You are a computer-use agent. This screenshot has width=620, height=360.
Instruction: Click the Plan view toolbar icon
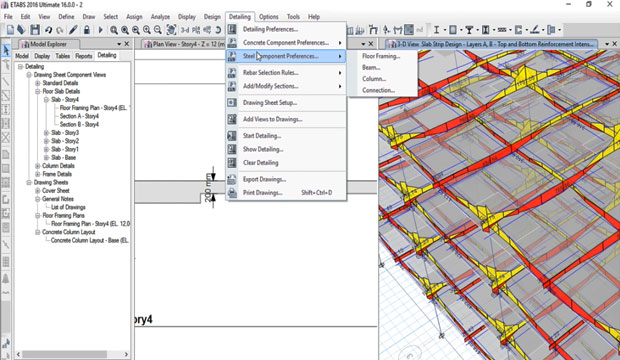[x=196, y=30]
